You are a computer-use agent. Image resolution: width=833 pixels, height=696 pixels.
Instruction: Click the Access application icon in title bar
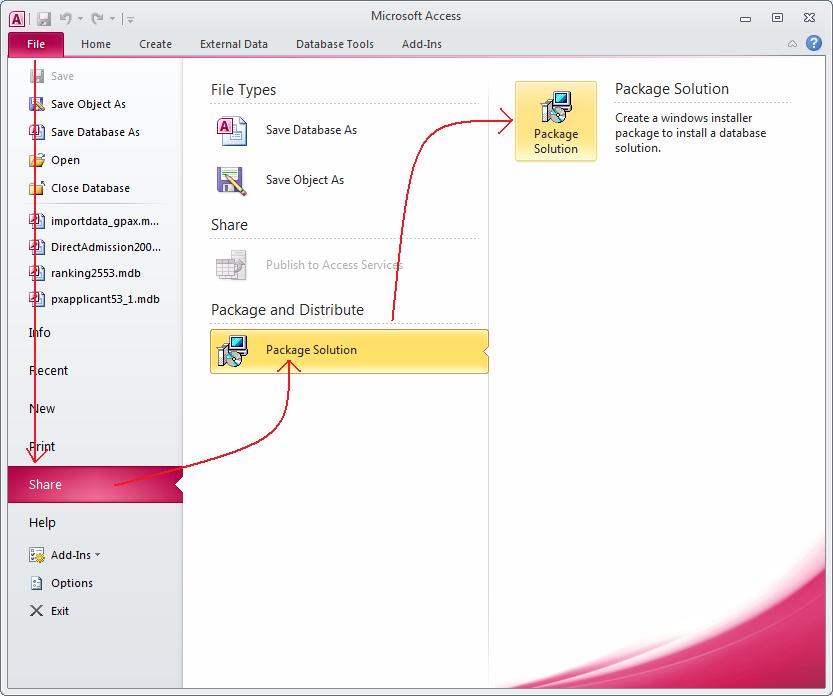click(16, 19)
